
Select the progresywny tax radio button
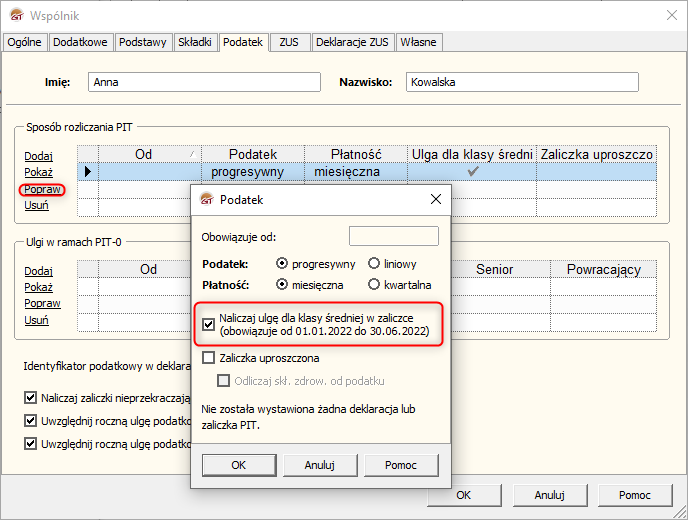click(282, 263)
